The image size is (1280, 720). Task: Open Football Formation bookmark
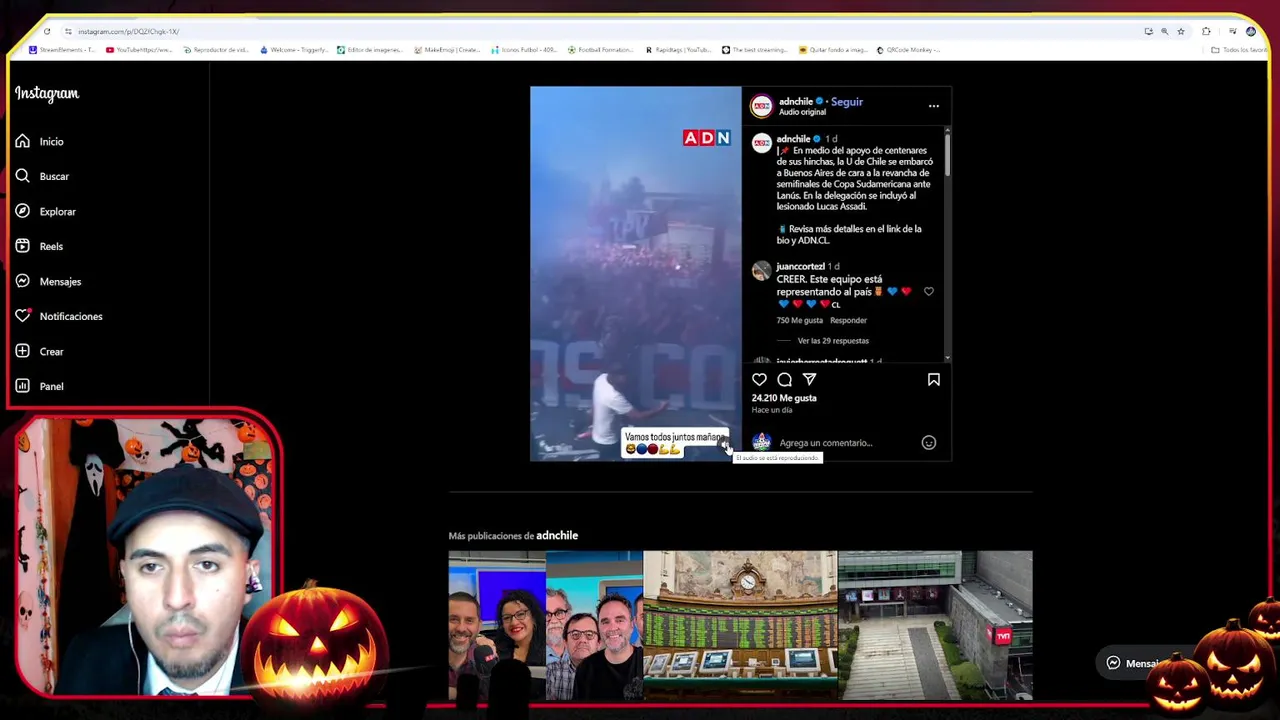[601, 50]
